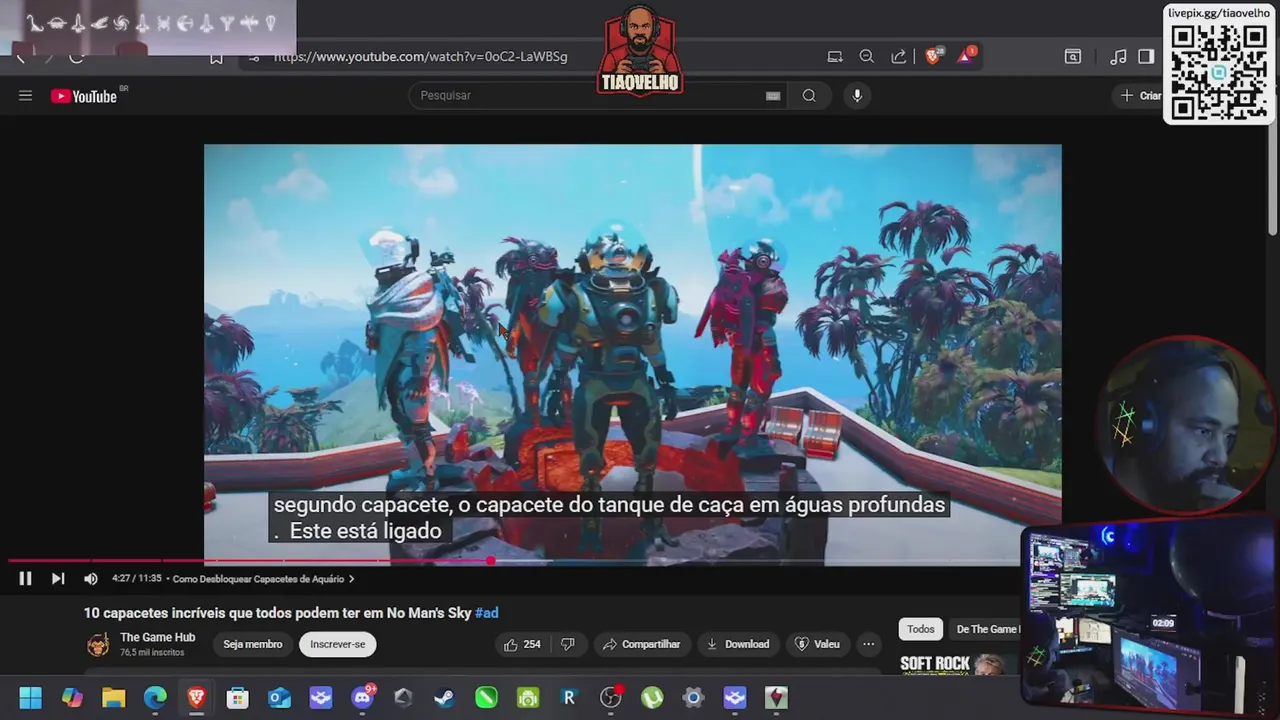1280x720 pixels.
Task: Click the Download button
Action: (x=738, y=645)
